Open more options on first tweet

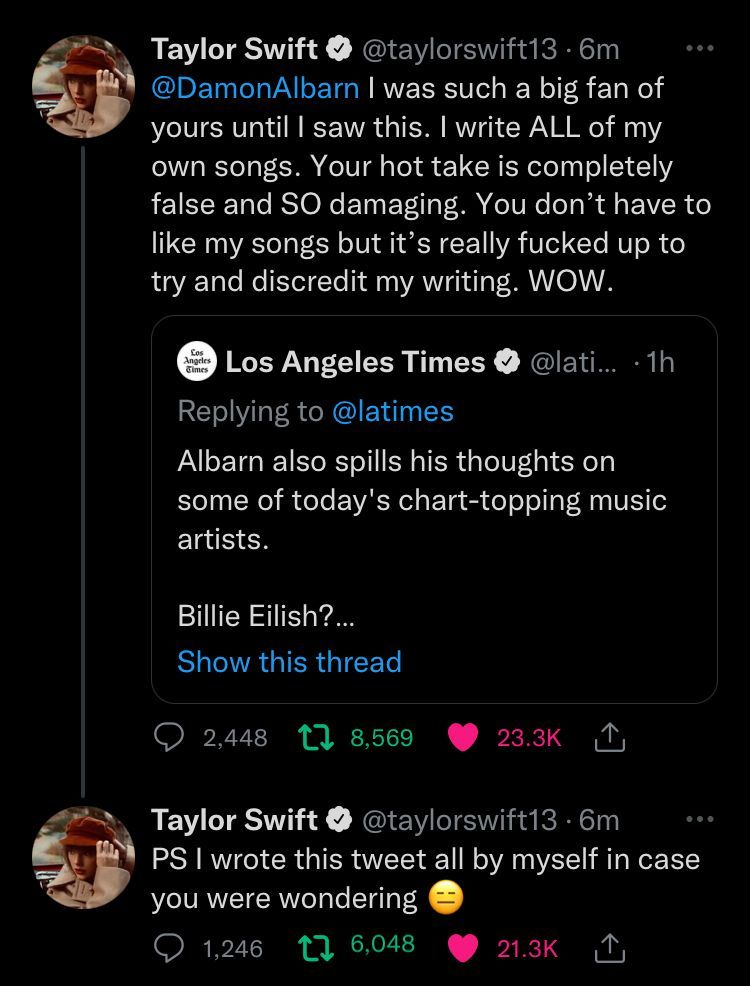point(700,48)
